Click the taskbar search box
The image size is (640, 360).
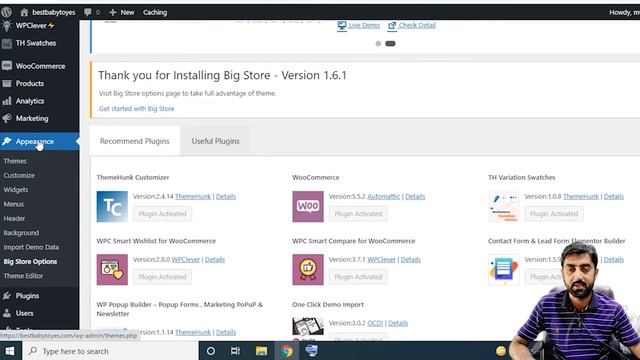110,351
